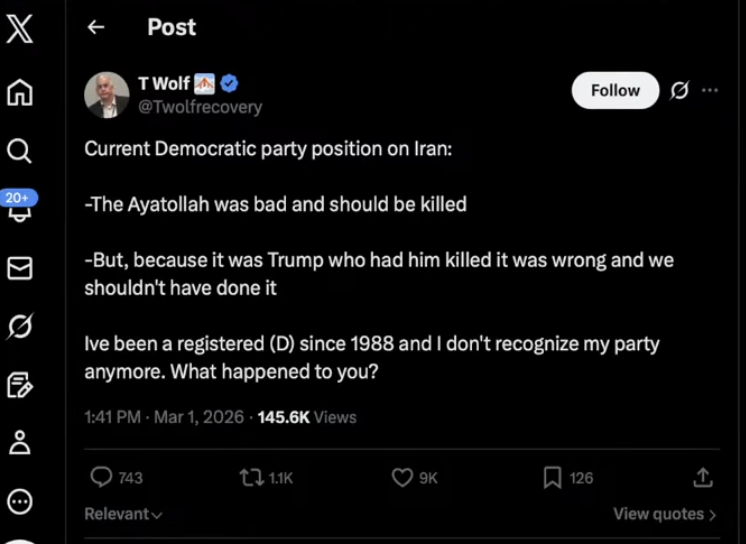Toggle repost on this post
This screenshot has width=746, height=544.
coord(251,478)
